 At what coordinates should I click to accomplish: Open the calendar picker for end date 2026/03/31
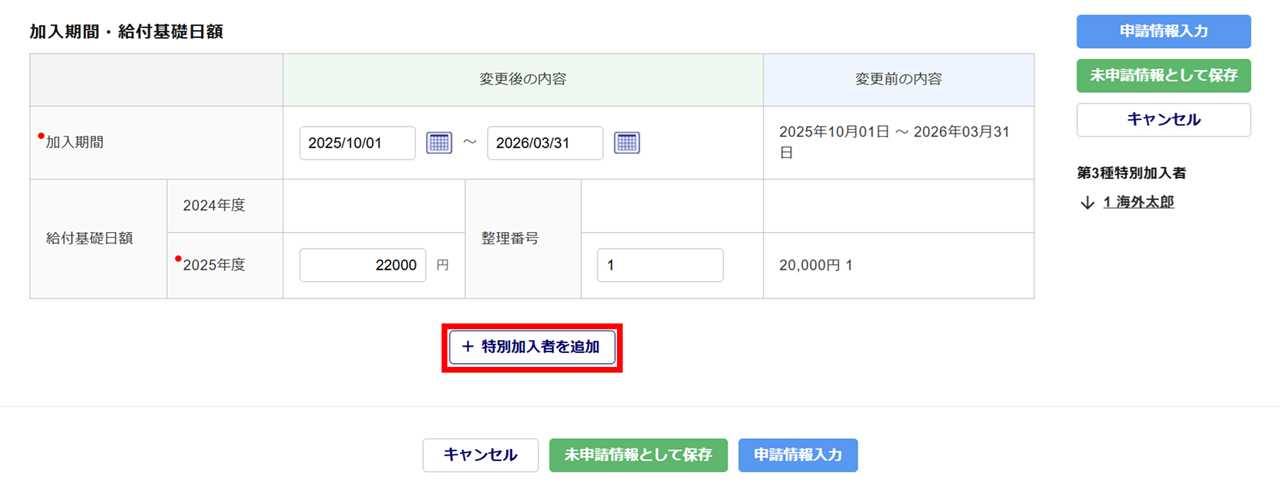tap(626, 143)
